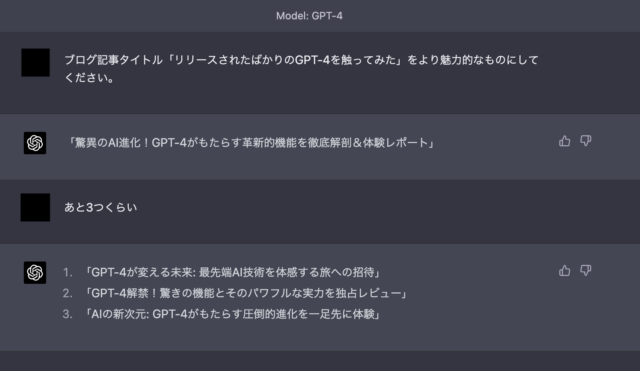
Task: Click the second line ください。 of first prompt
Action: coord(89,78)
